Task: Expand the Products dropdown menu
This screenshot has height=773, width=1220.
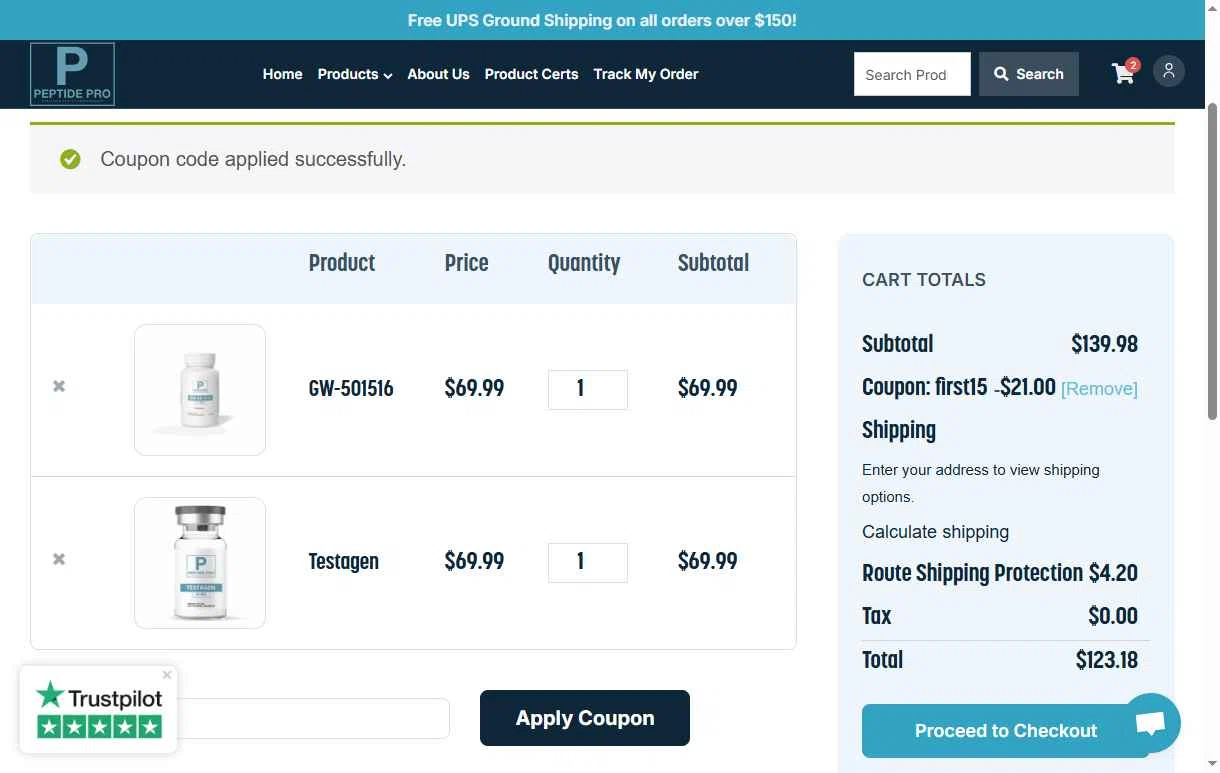Action: [355, 74]
